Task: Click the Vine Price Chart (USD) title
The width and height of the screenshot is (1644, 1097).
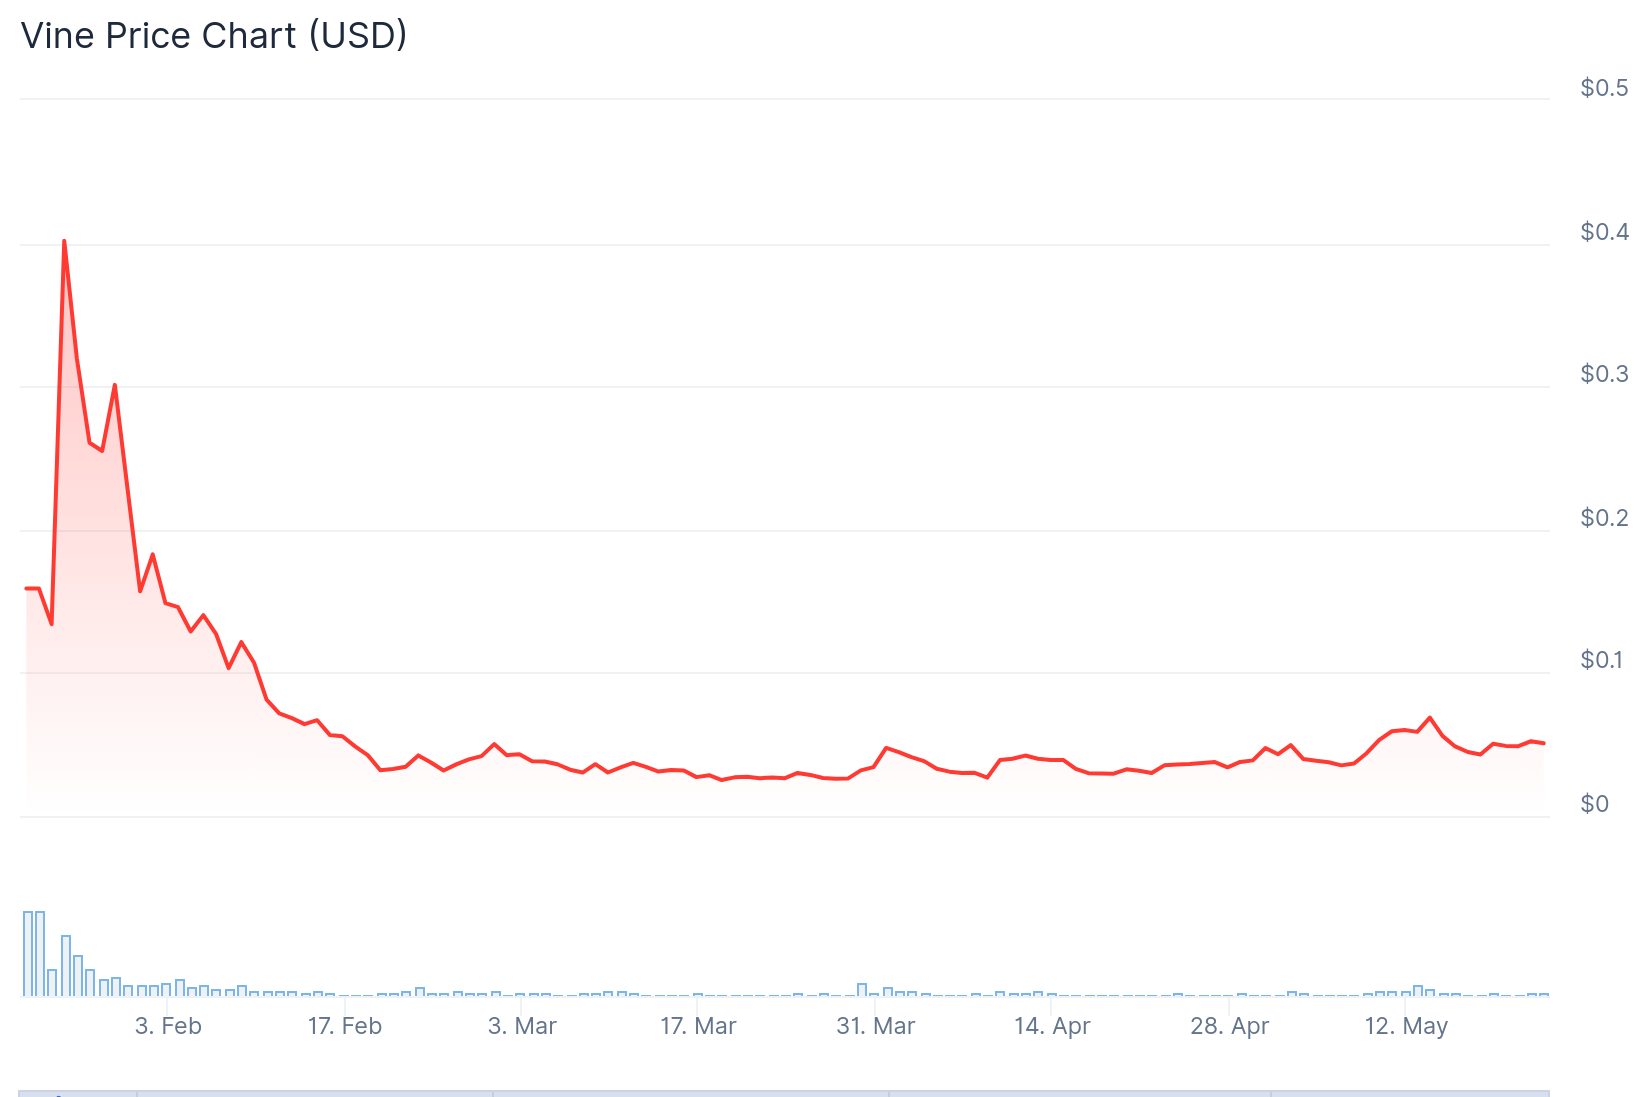Action: tap(214, 36)
